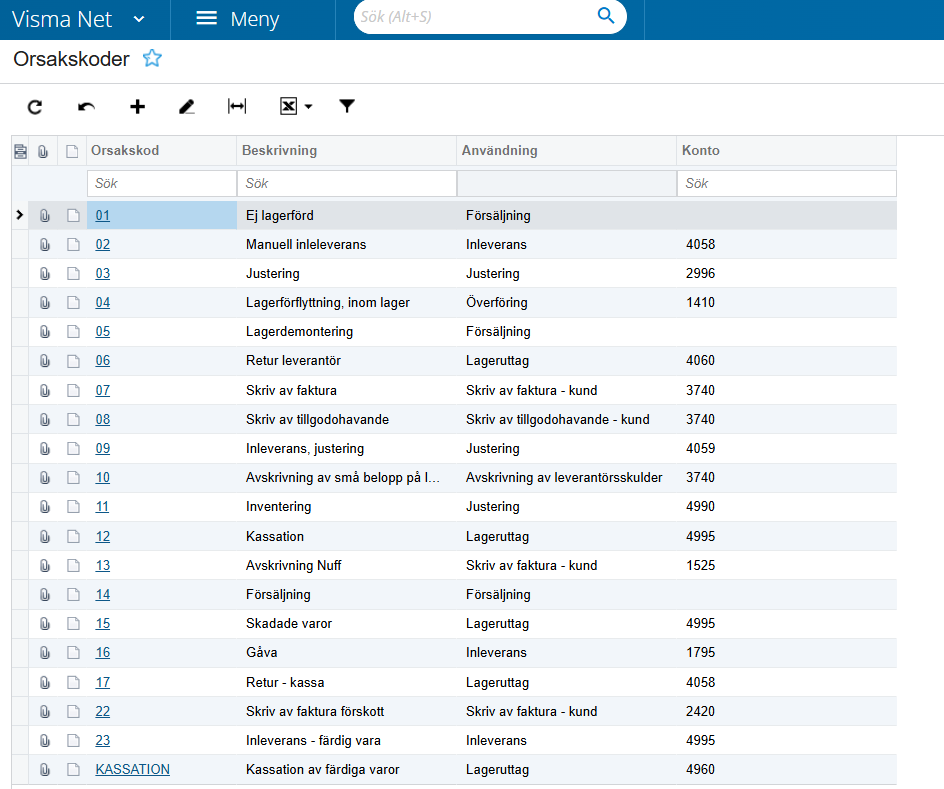The height and width of the screenshot is (789, 944).
Task: Click the paperclip icon on row 09
Action: pos(45,449)
